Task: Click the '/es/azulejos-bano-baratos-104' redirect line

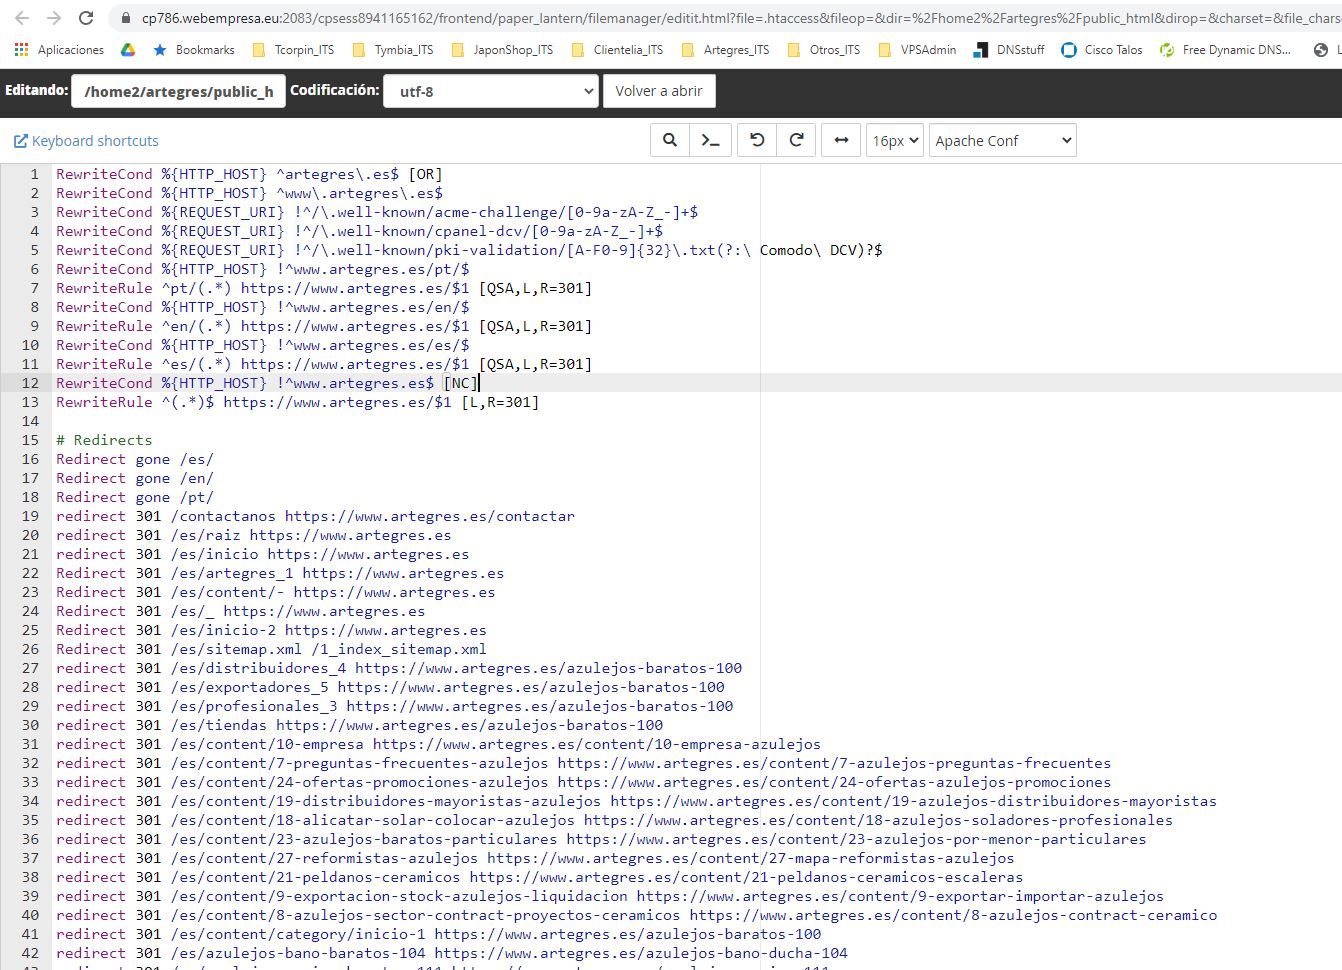Action: [x=452, y=953]
